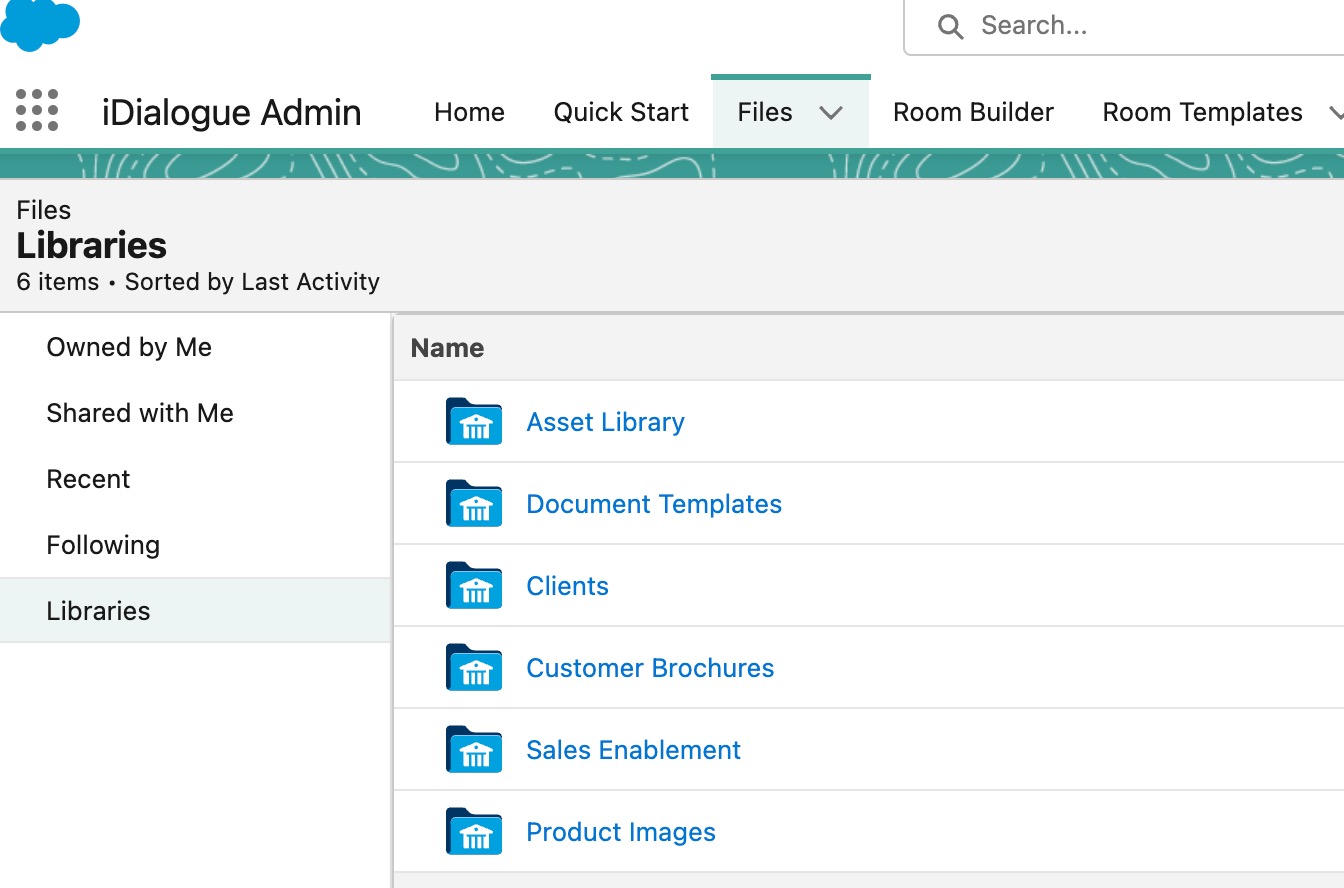Viewport: 1344px width, 888px height.
Task: Click the search magnifier icon
Action: click(950, 26)
